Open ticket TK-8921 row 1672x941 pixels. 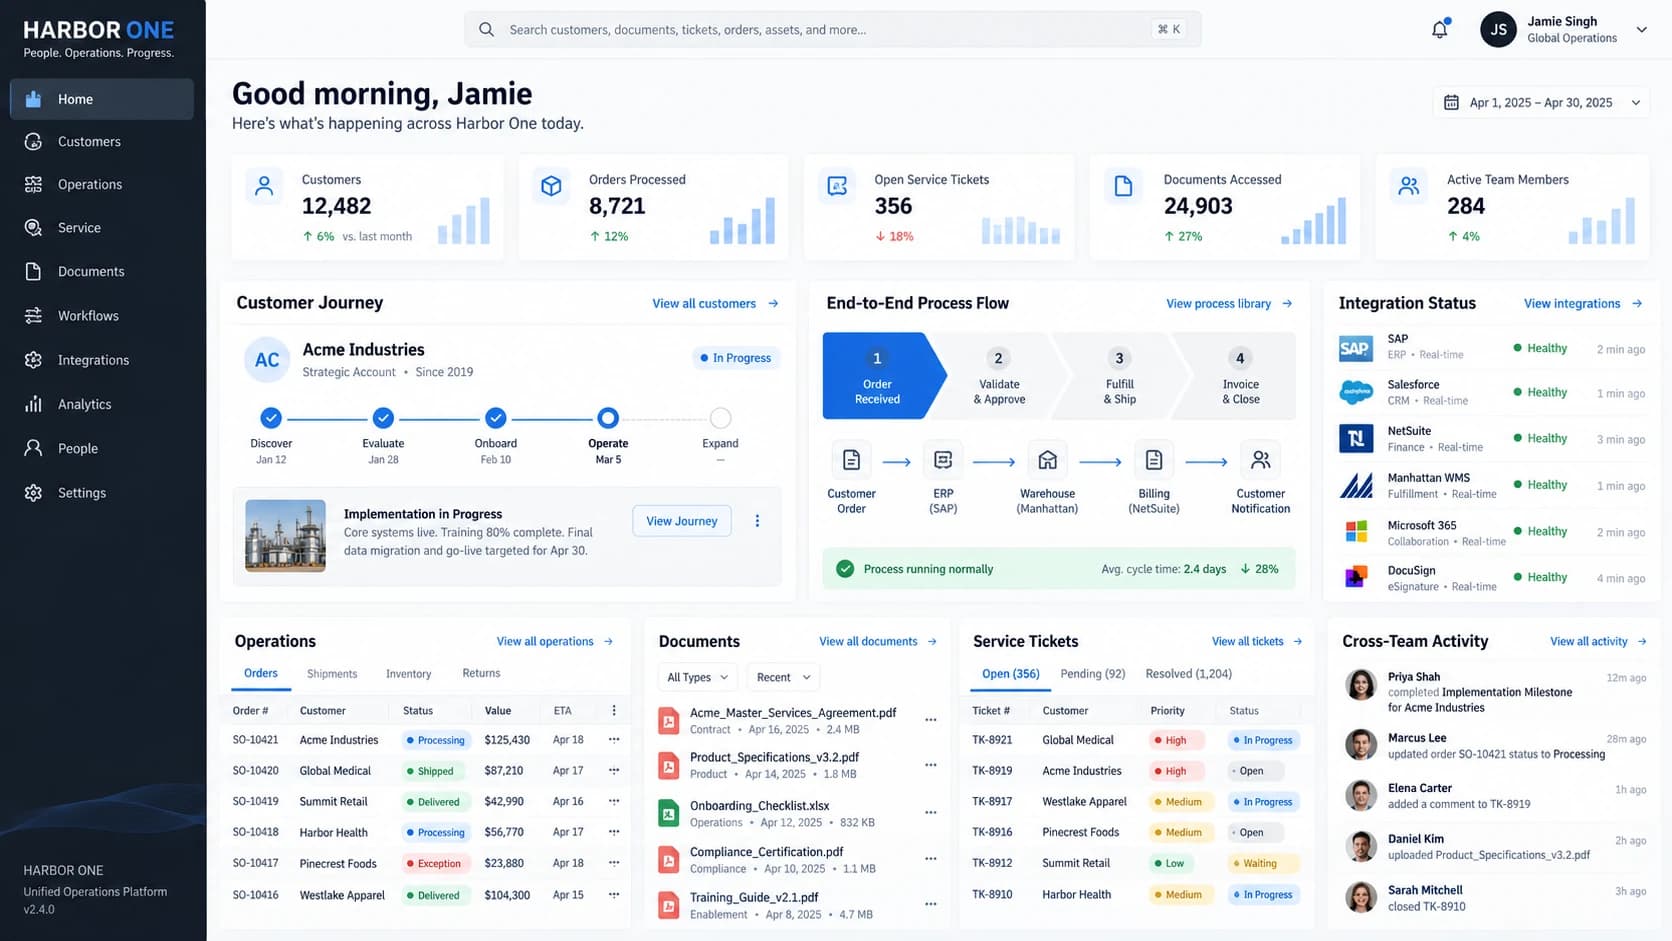tap(1135, 740)
